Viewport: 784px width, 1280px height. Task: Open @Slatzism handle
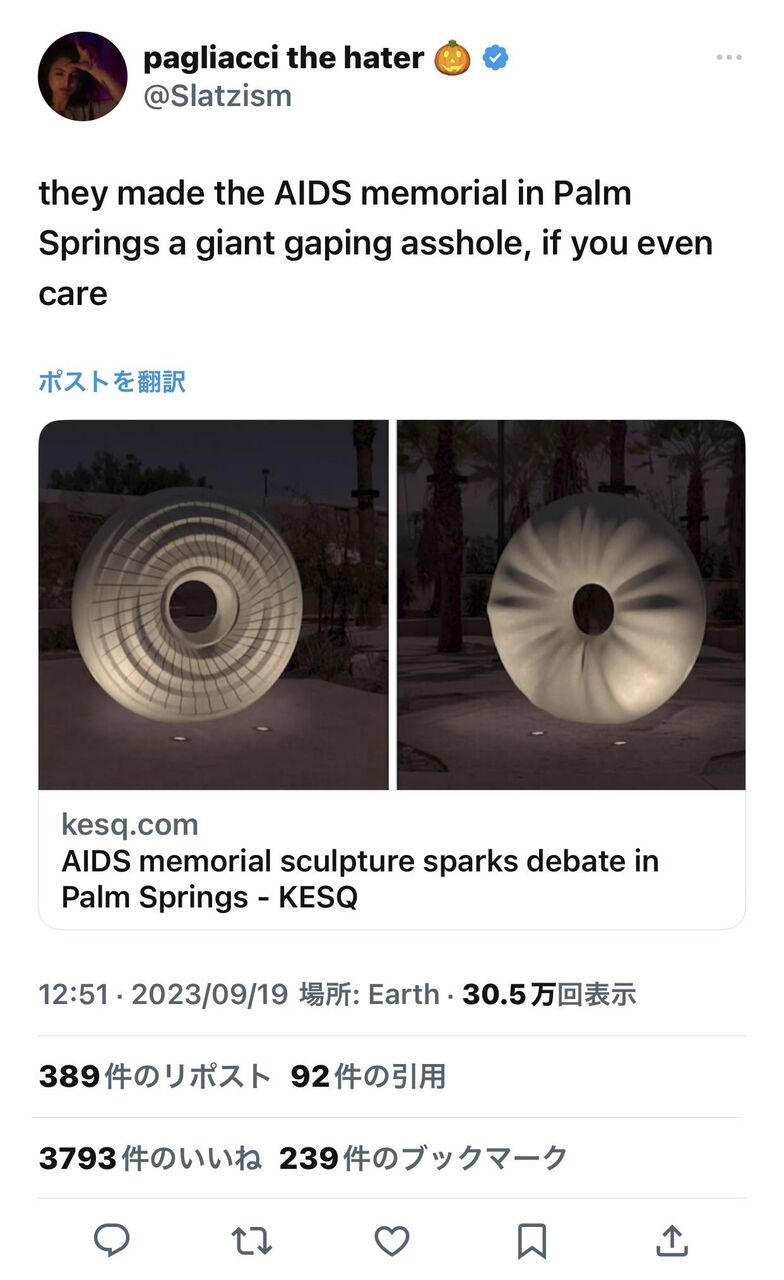click(217, 97)
